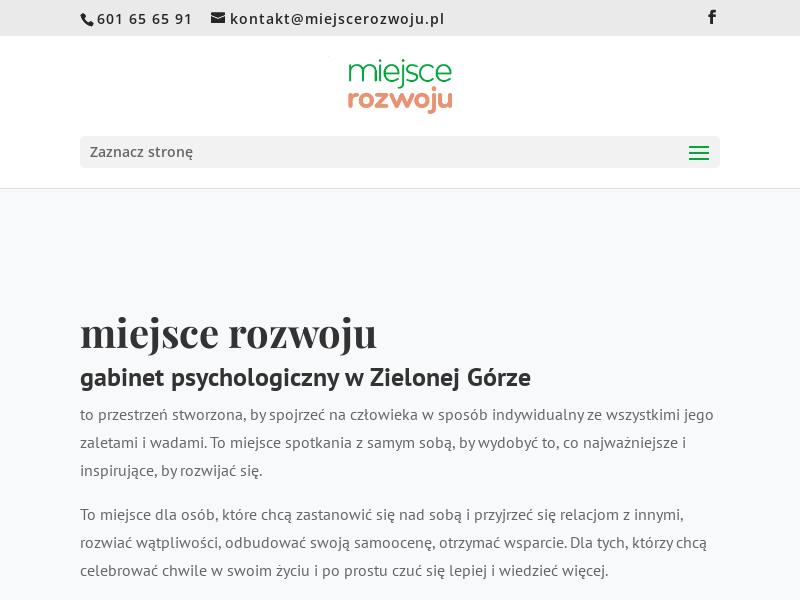Click the green rozwoju text in logo
Viewport: 800px width, 600px height.
point(400,99)
